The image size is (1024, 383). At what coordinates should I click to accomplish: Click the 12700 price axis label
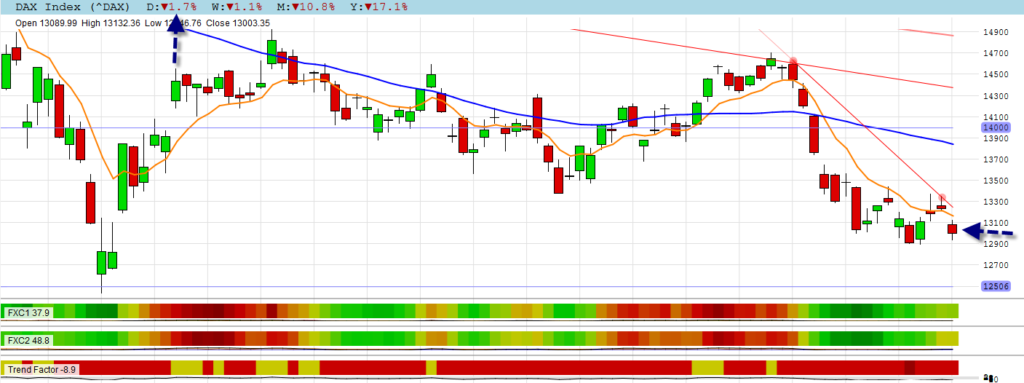995,265
